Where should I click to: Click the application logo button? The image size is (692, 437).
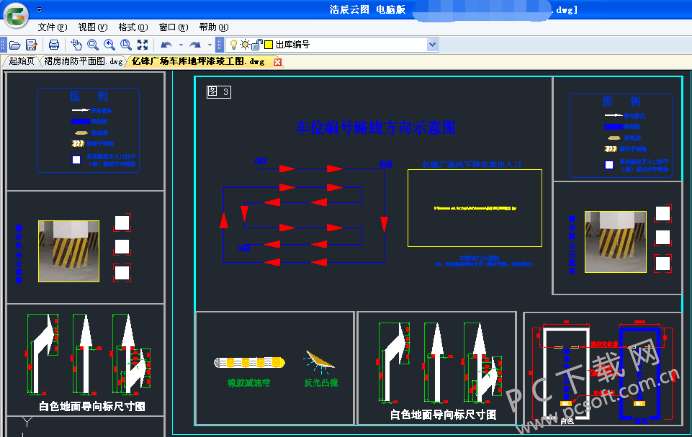(x=15, y=14)
